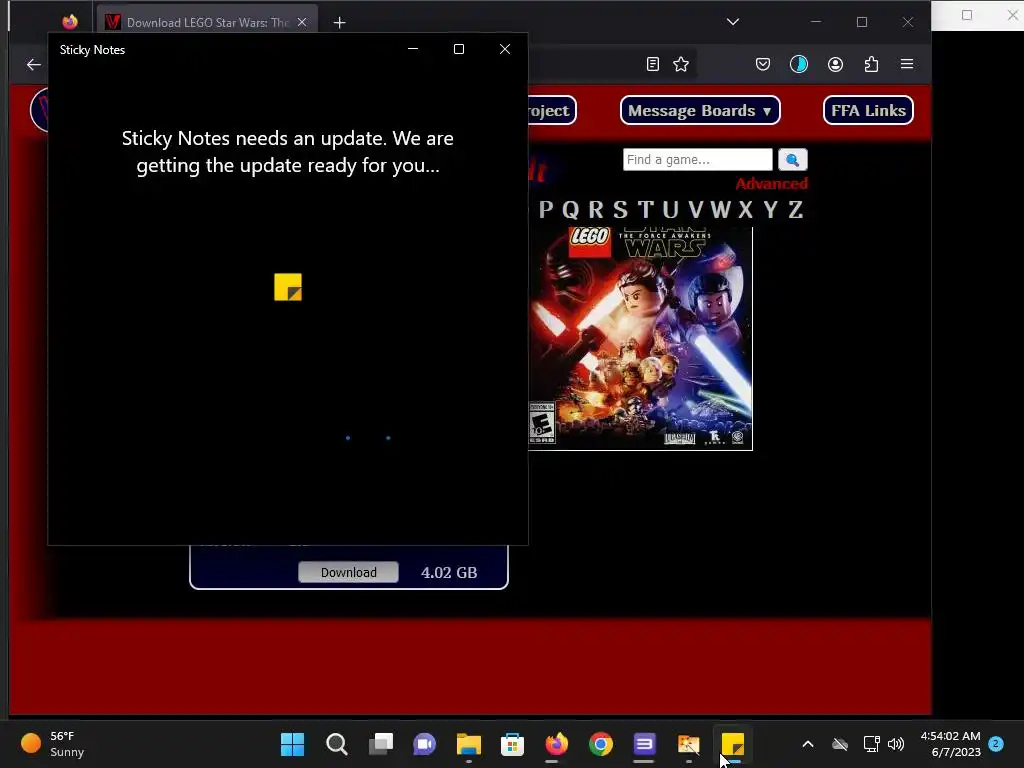Click the Sticky Notes taskbar icon
This screenshot has height=768, width=1024.
[732, 744]
